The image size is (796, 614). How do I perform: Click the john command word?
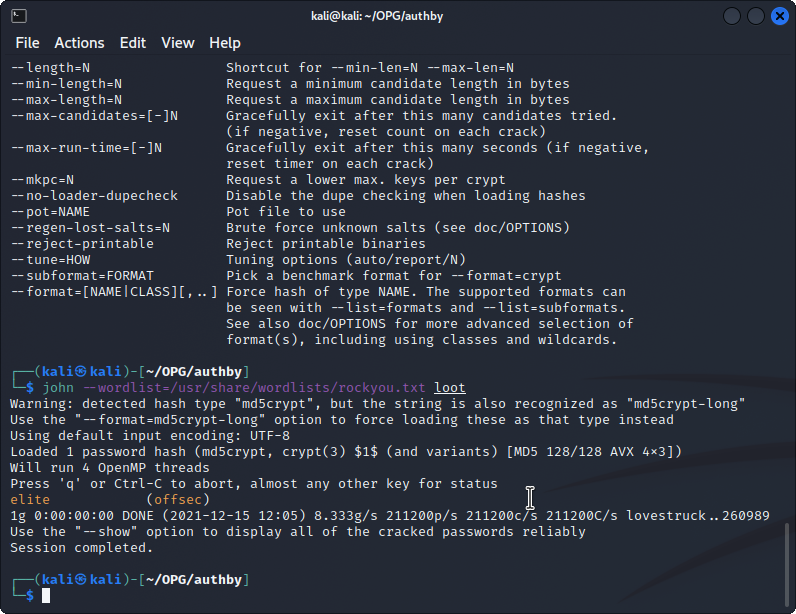pyautogui.click(x=58, y=388)
